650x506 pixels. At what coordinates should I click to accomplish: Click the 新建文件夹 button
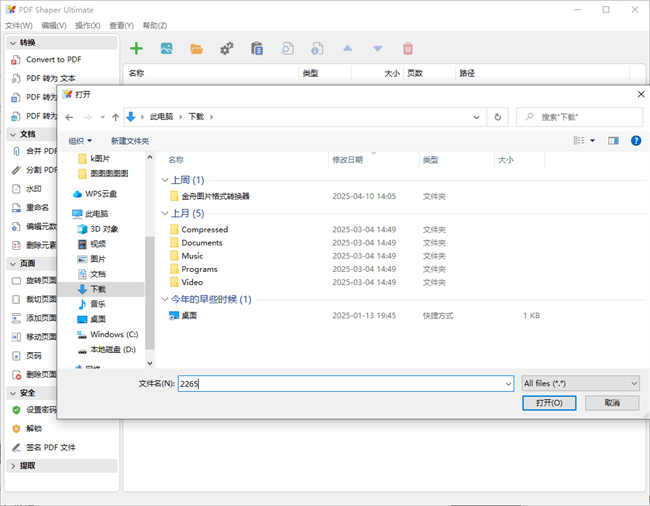coord(130,141)
